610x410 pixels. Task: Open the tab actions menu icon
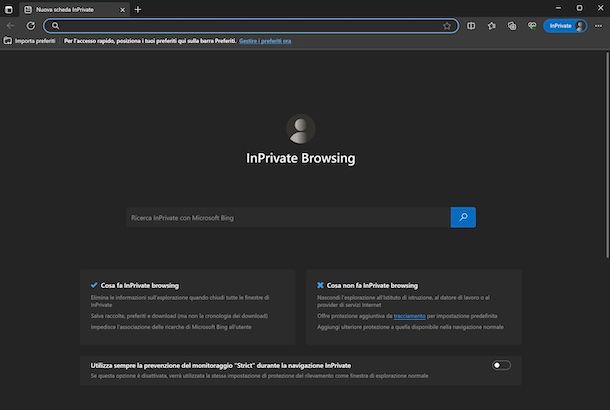[x=8, y=9]
